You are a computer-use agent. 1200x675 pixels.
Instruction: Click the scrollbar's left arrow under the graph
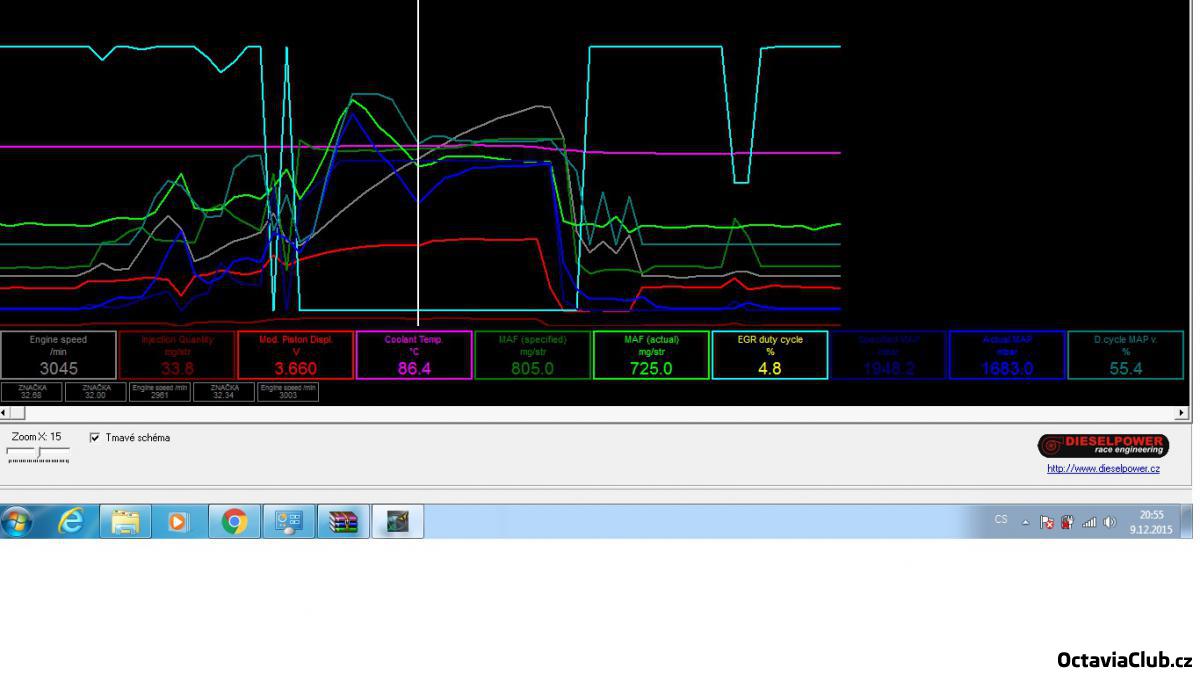click(x=5, y=412)
